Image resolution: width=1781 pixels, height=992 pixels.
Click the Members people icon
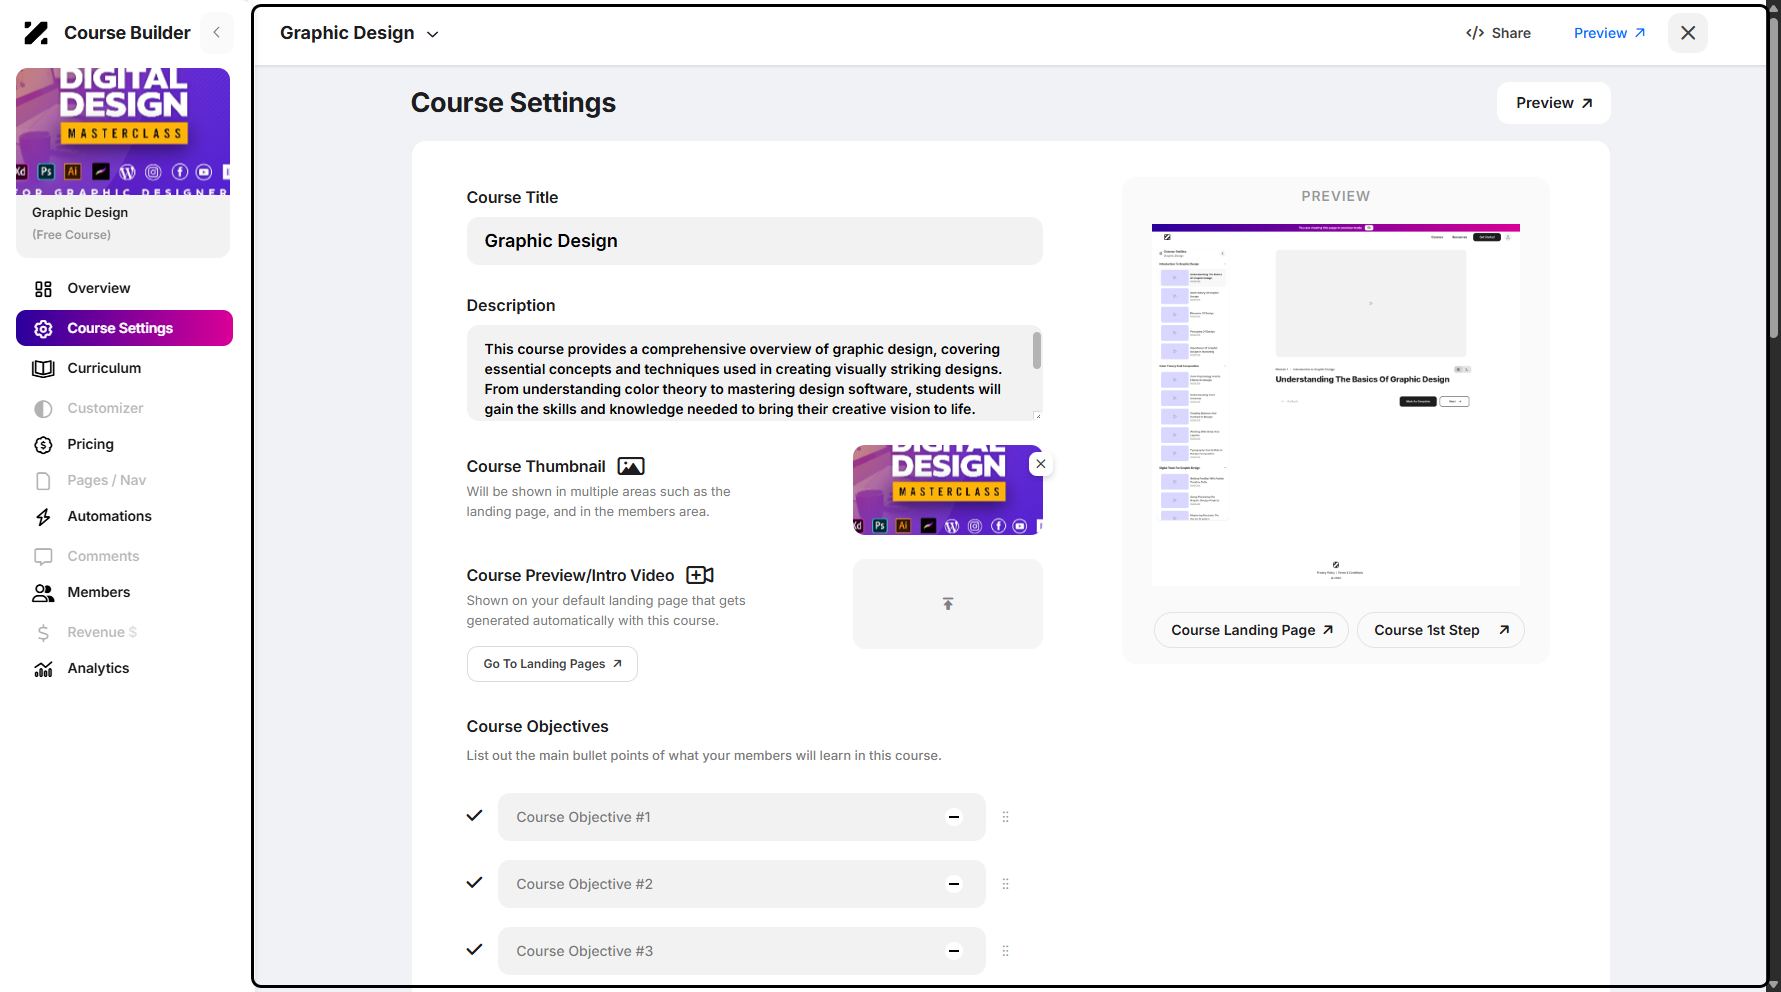(x=43, y=593)
